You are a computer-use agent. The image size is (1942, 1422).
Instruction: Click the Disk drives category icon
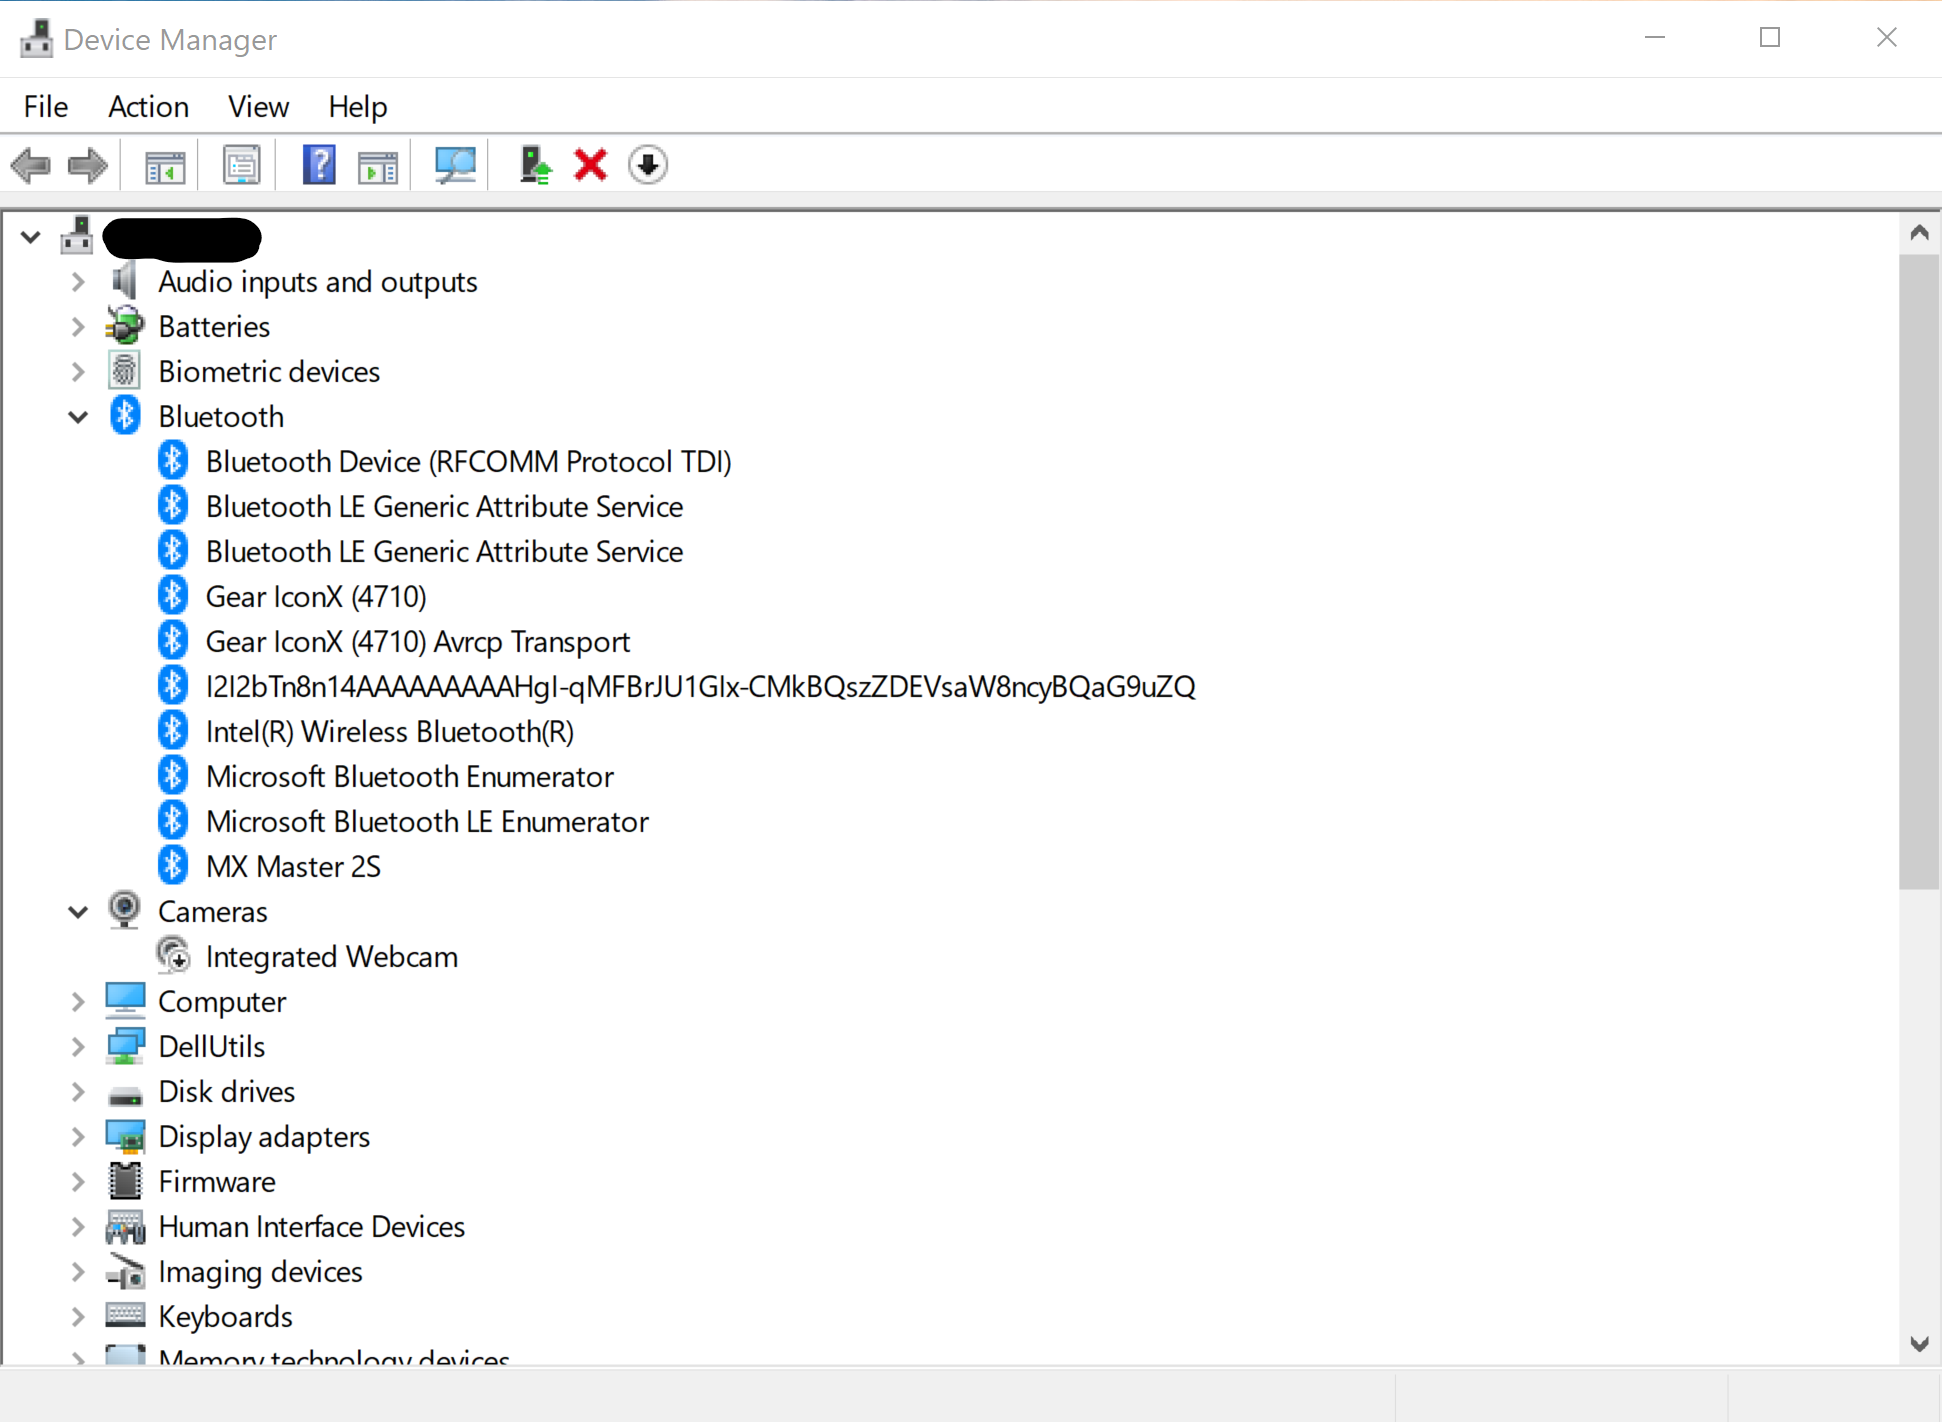tap(125, 1094)
